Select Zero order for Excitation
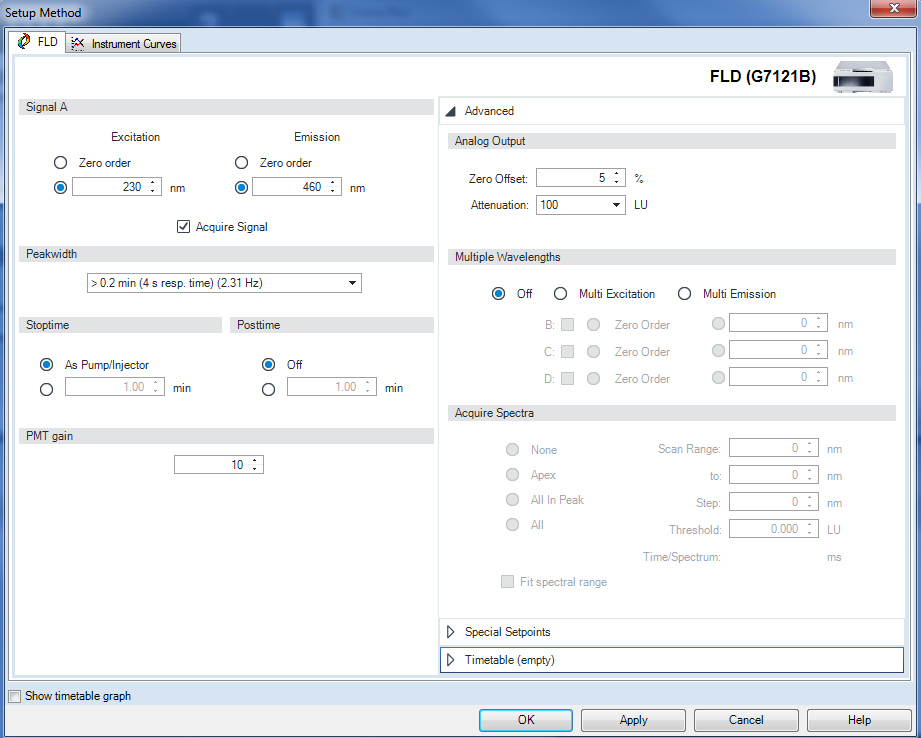 pyautogui.click(x=60, y=162)
